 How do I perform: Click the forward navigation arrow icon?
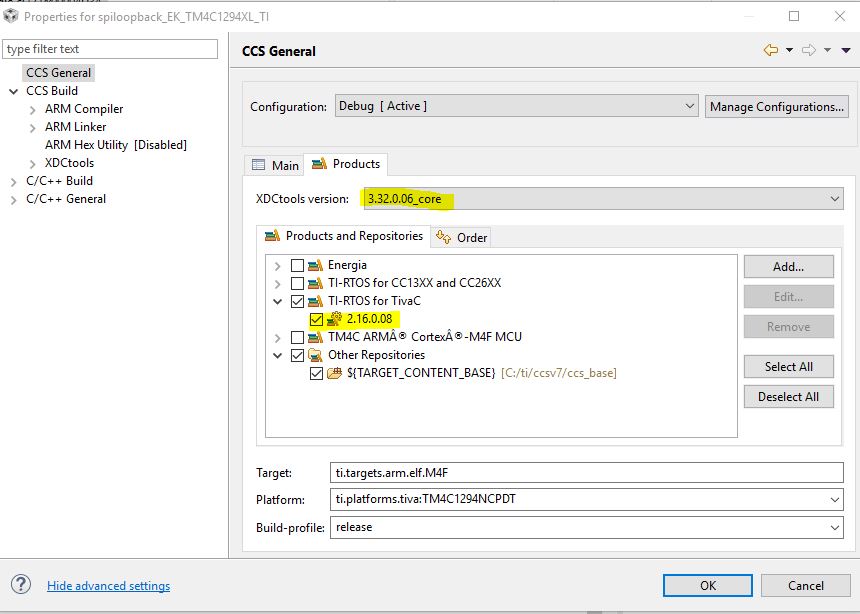pos(808,51)
